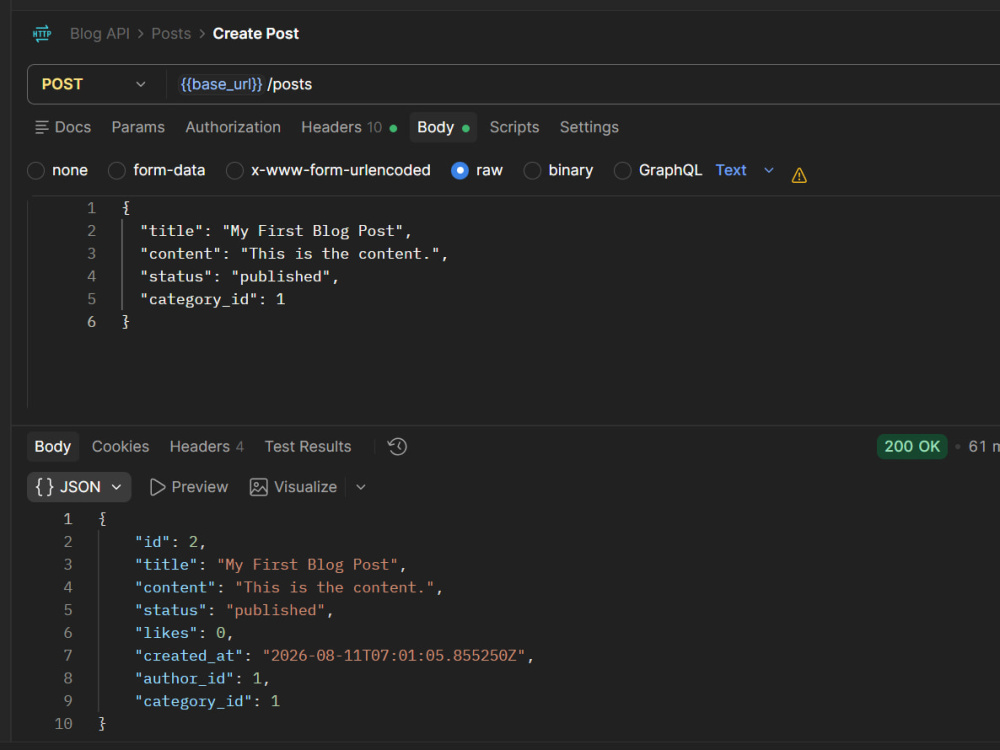The height and width of the screenshot is (750, 1000).
Task: Select the GraphQL radio button
Action: [622, 170]
